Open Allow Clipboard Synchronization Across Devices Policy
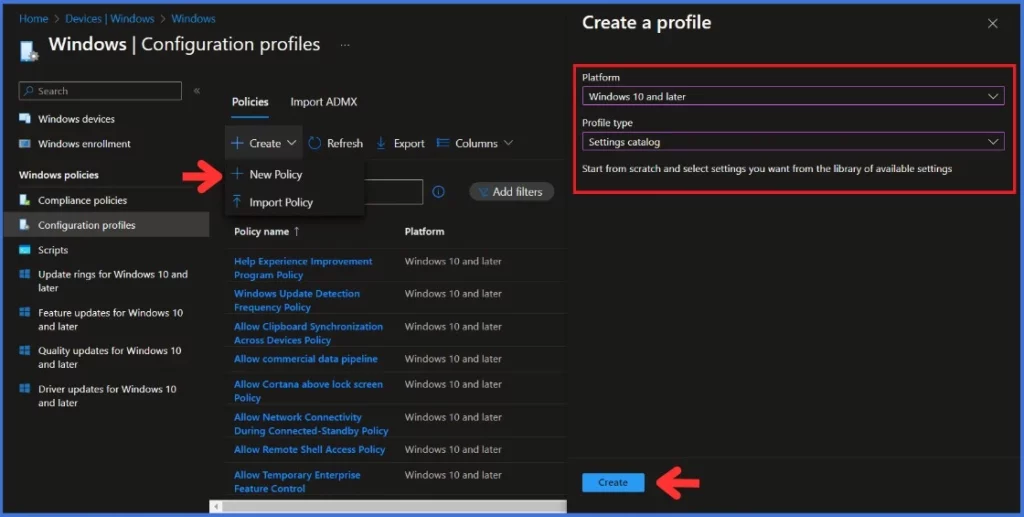 pyautogui.click(x=308, y=333)
